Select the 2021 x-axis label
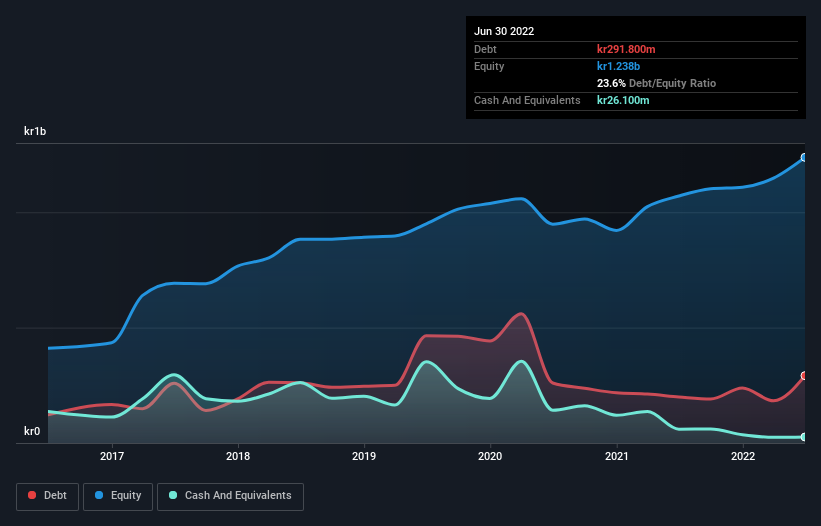 point(617,456)
